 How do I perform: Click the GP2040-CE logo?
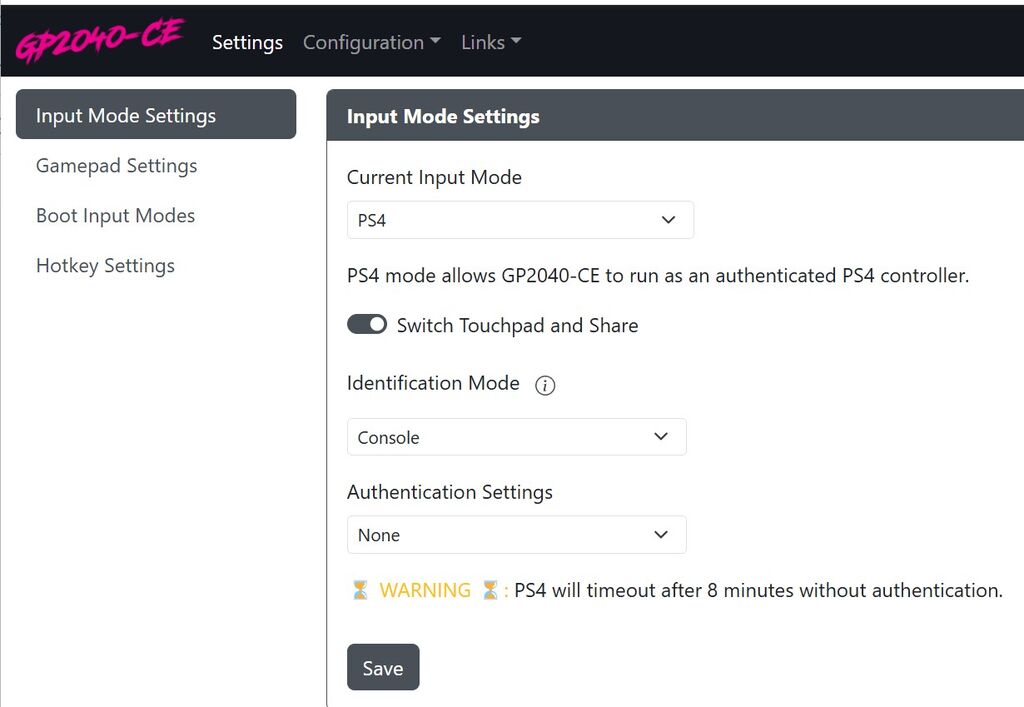(x=99, y=41)
